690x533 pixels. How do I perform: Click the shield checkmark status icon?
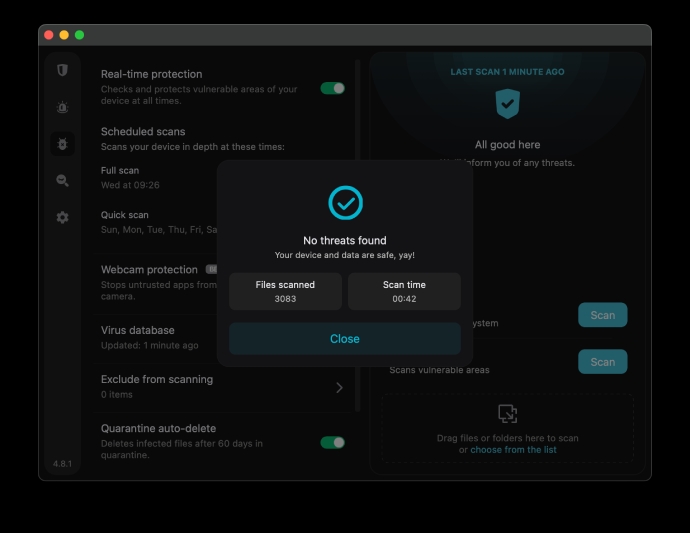coord(508,103)
